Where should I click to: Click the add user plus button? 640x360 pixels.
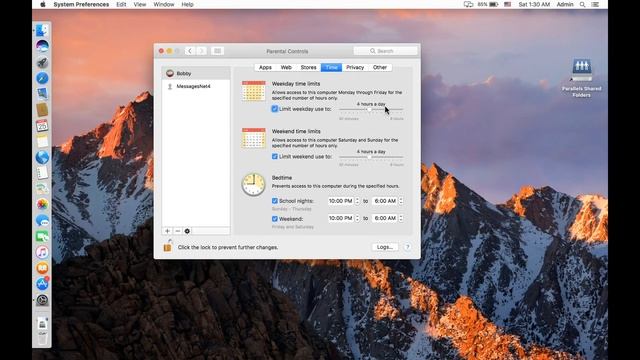coord(167,231)
